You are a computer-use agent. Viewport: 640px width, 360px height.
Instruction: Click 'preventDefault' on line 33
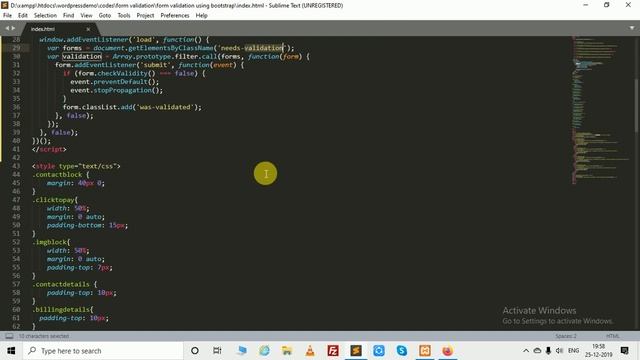point(120,82)
